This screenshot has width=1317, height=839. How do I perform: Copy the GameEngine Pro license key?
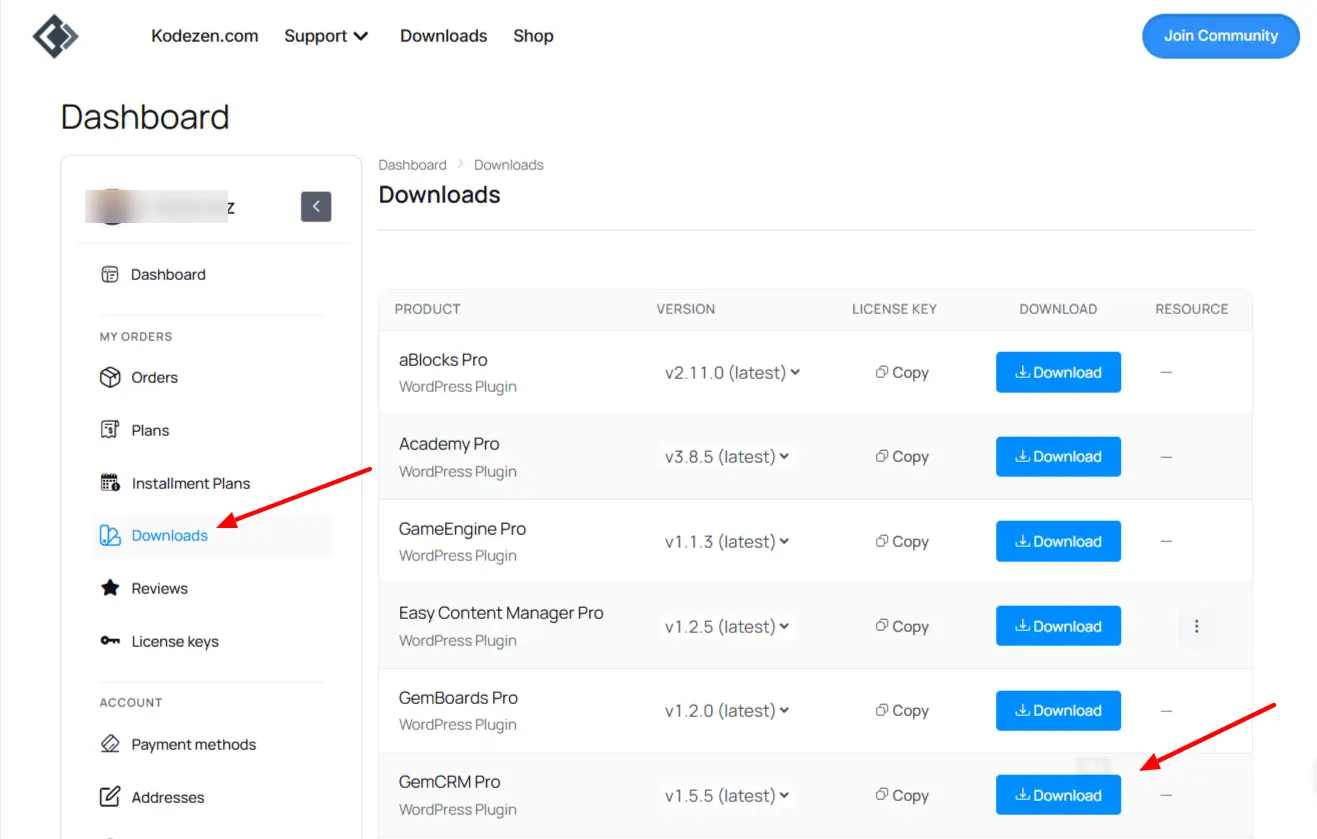pyautogui.click(x=902, y=541)
